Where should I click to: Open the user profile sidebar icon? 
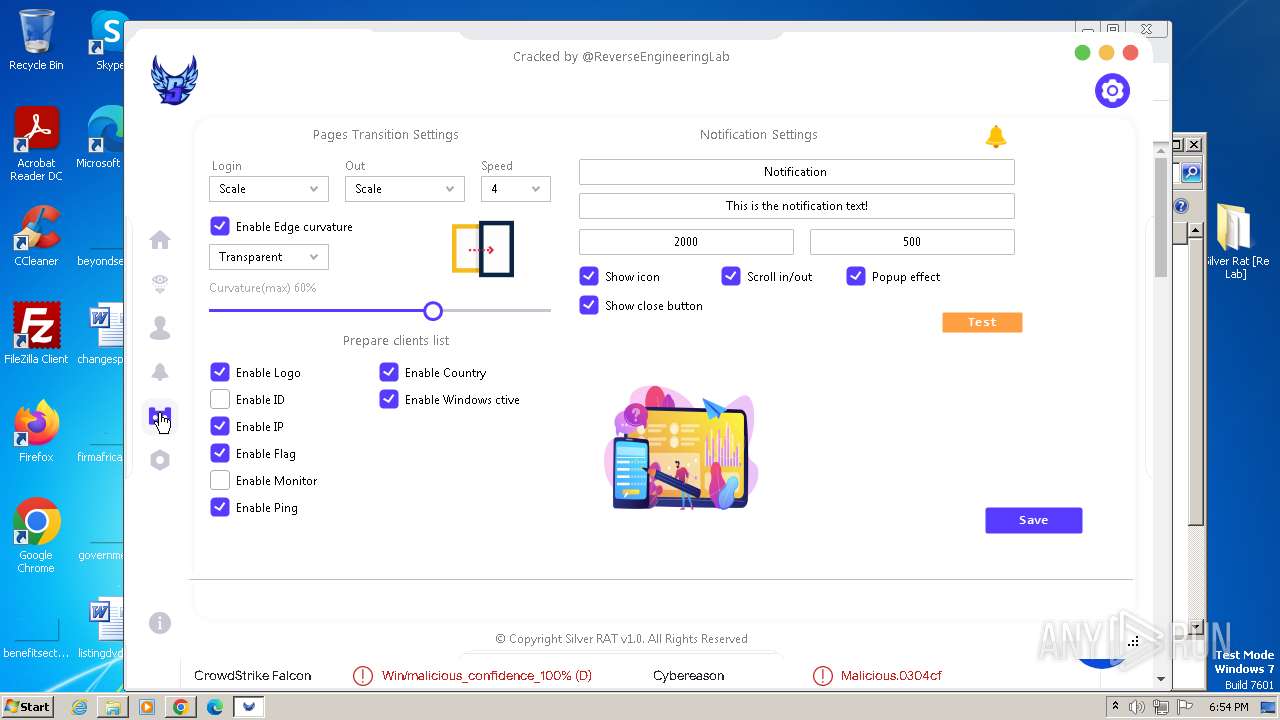click(160, 328)
